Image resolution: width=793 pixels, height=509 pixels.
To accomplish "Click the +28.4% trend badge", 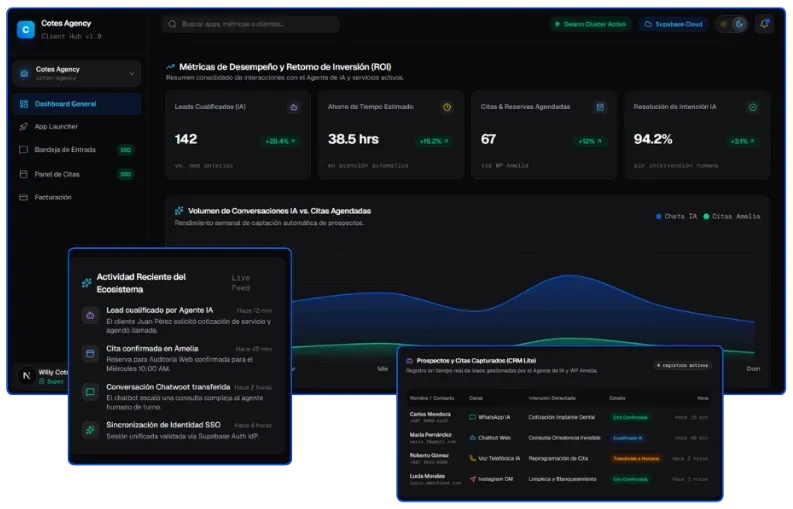I will point(280,141).
